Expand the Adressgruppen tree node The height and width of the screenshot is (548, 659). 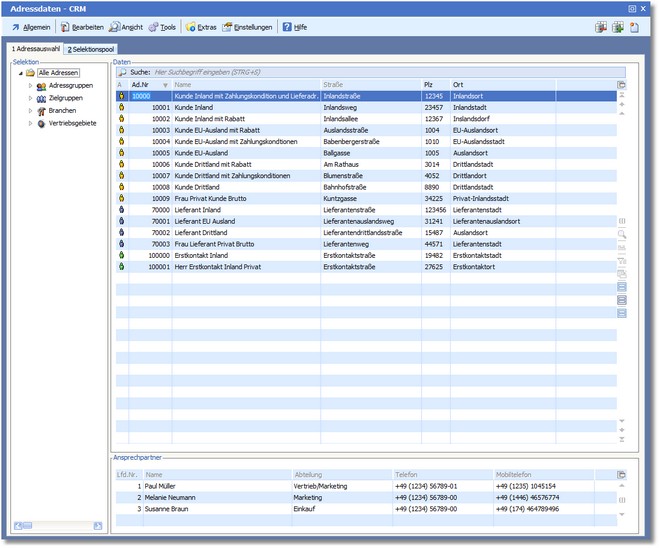click(x=30, y=86)
